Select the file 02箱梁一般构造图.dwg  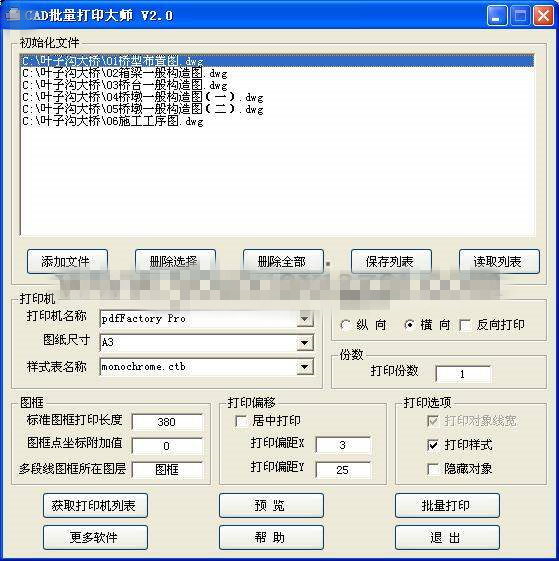277,73
